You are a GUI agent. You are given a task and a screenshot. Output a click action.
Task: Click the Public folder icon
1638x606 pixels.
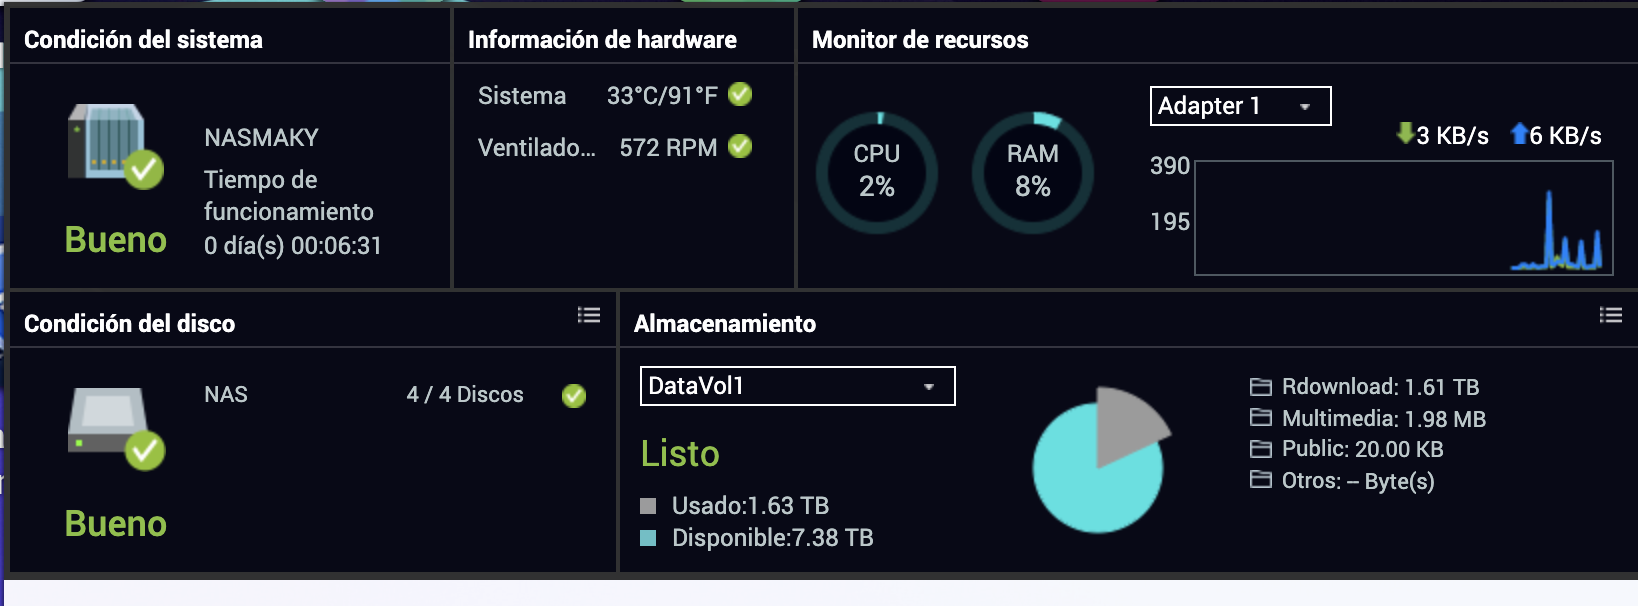(1261, 449)
